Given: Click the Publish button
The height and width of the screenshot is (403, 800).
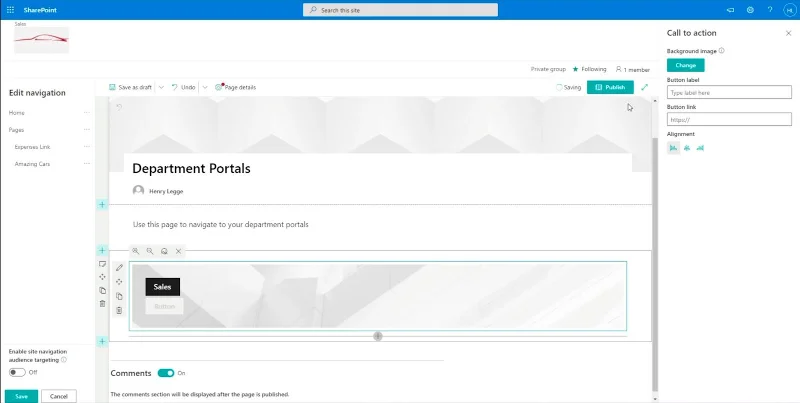Looking at the screenshot, I should point(610,87).
